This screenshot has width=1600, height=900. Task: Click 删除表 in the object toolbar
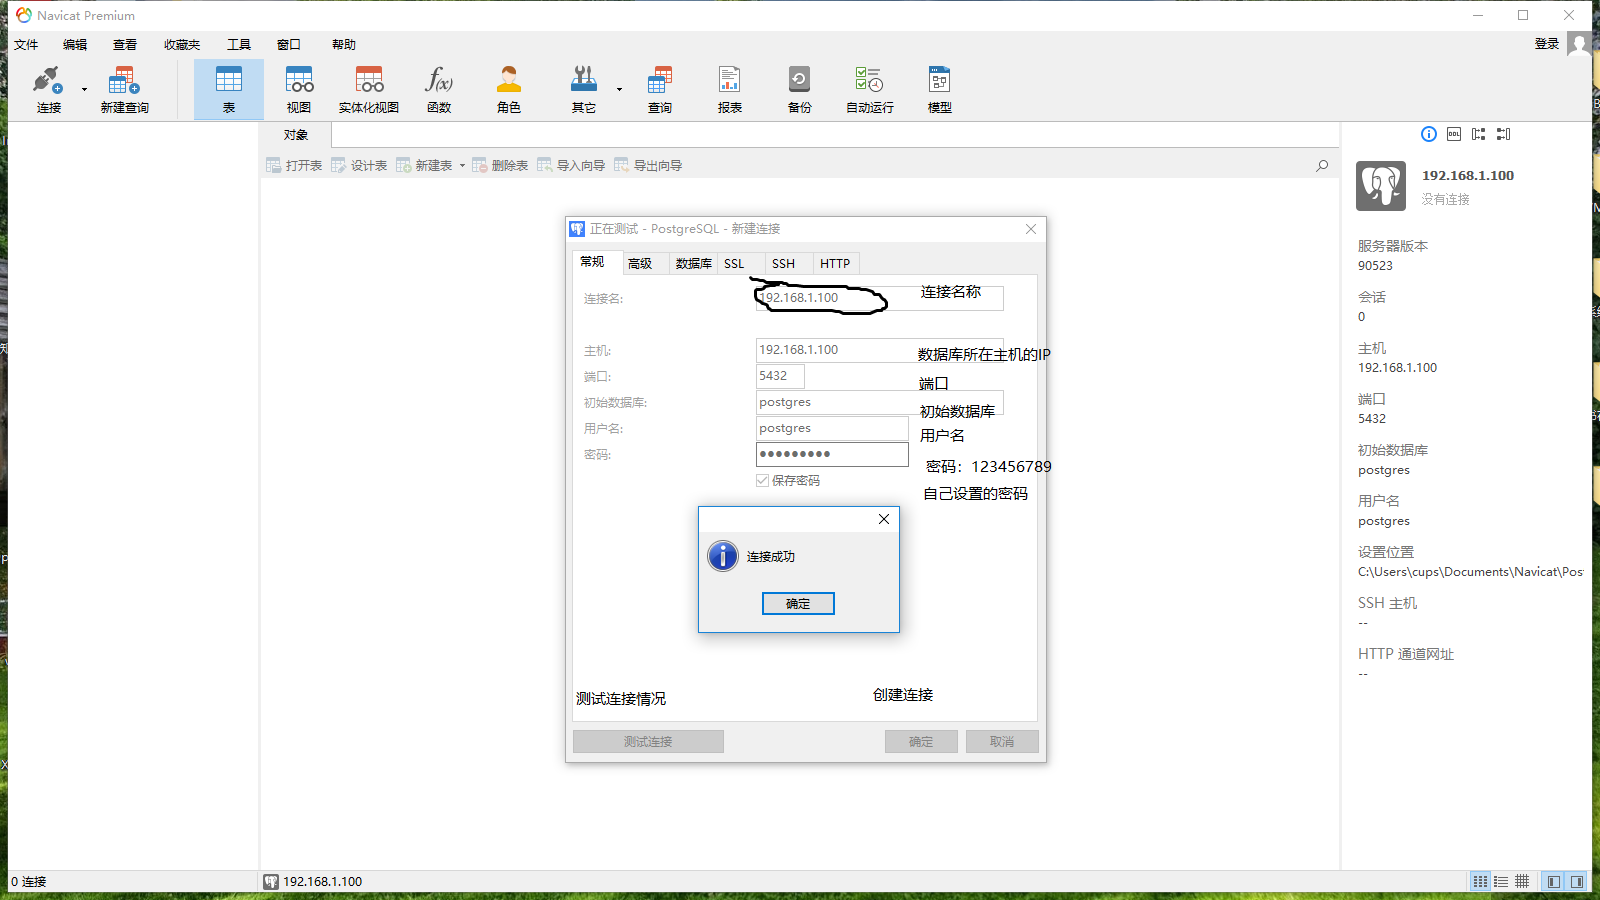pyautogui.click(x=500, y=166)
